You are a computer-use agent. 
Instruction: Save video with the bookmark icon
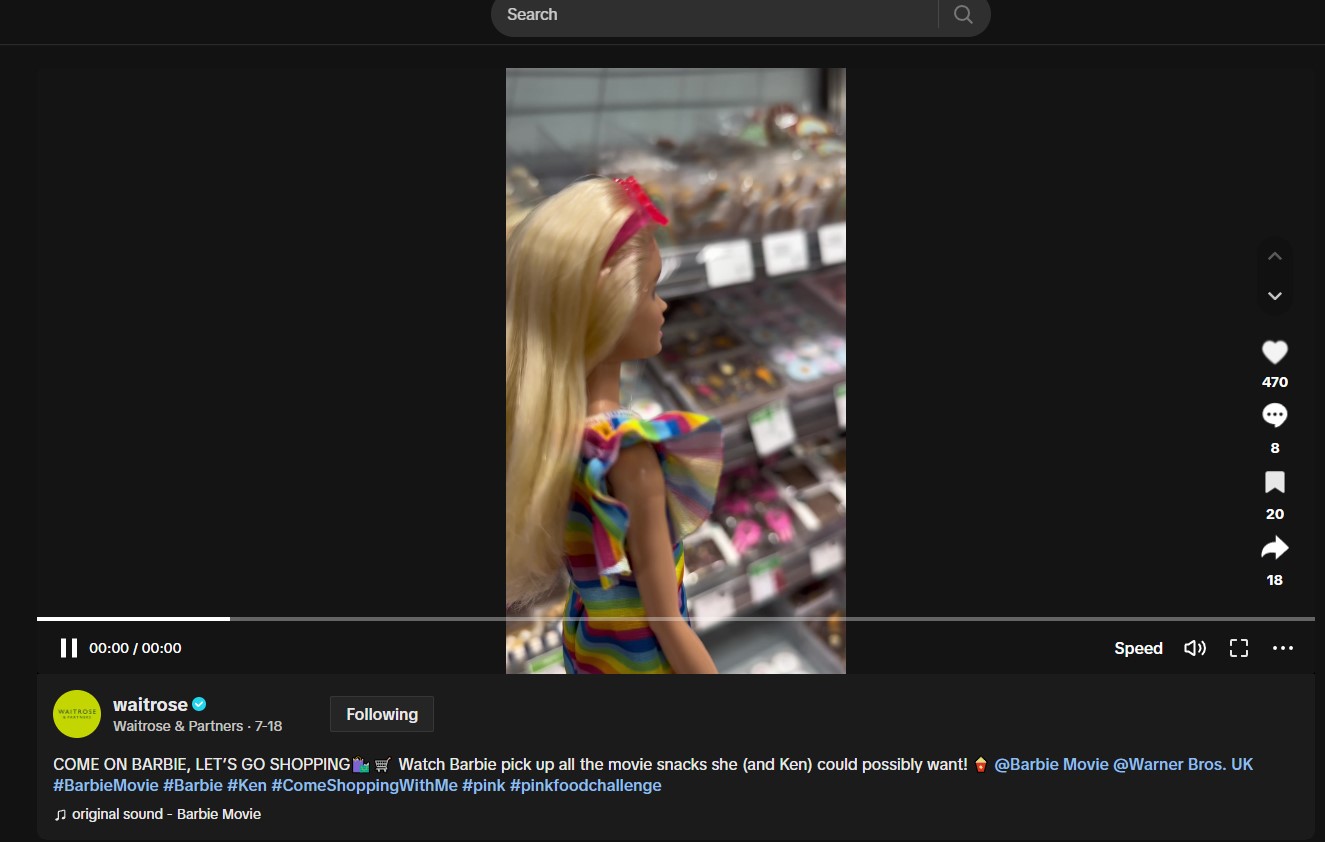tap(1275, 483)
